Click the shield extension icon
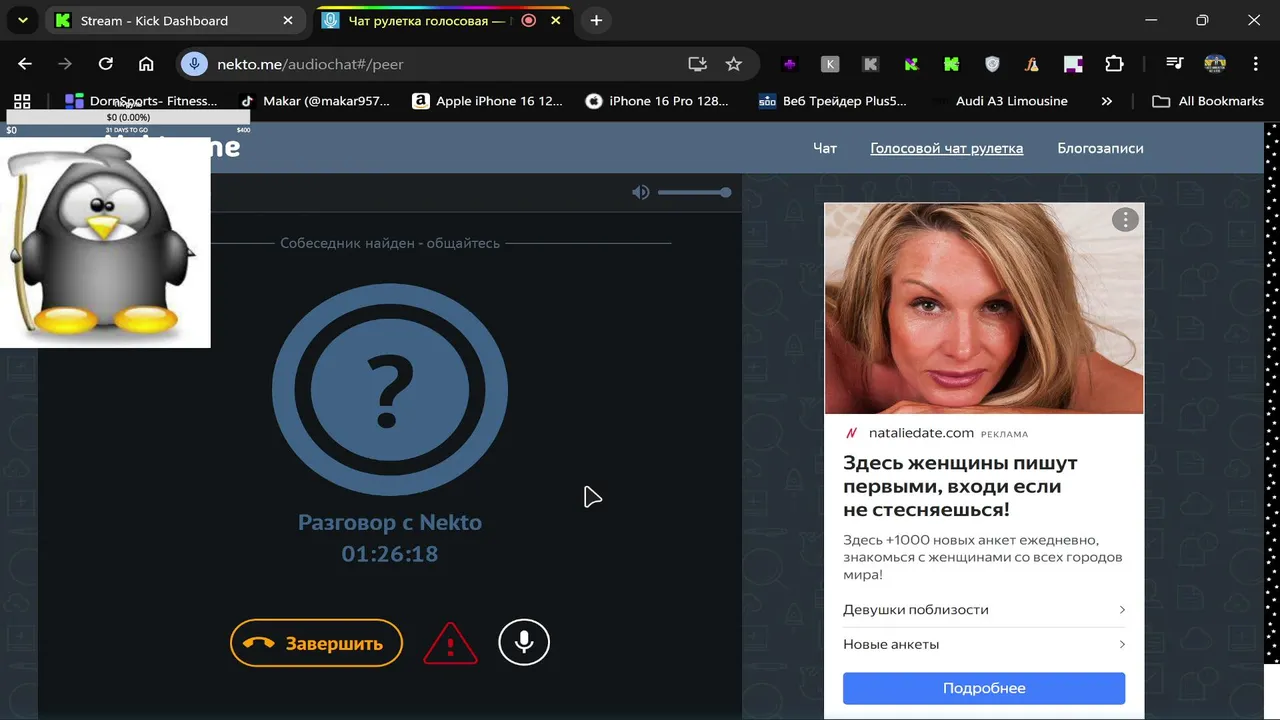The width and height of the screenshot is (1280, 720). (992, 64)
